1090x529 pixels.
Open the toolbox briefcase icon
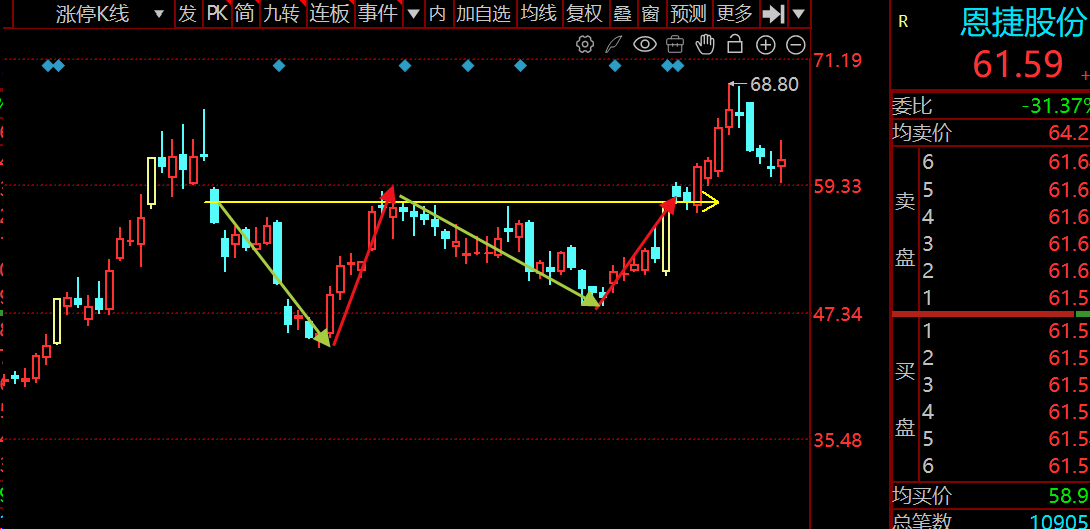[675, 44]
